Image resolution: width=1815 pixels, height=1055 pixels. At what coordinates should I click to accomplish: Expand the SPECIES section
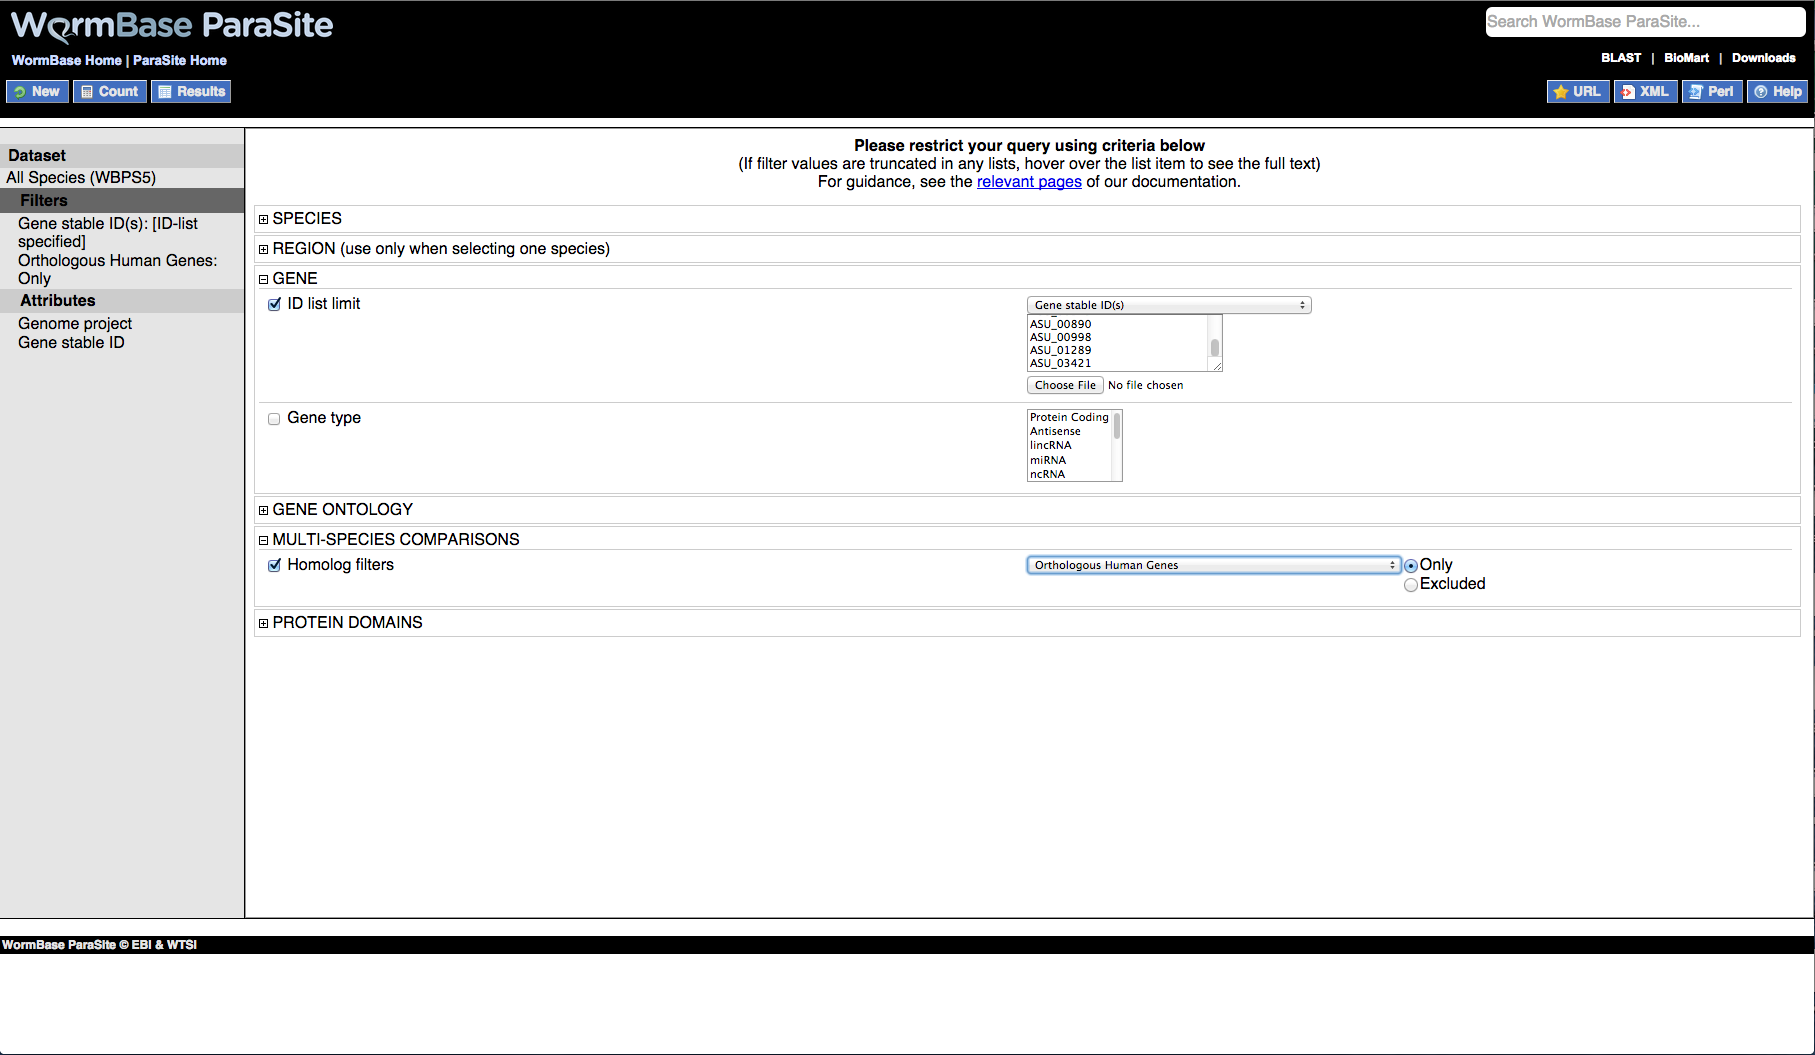pyautogui.click(x=264, y=219)
